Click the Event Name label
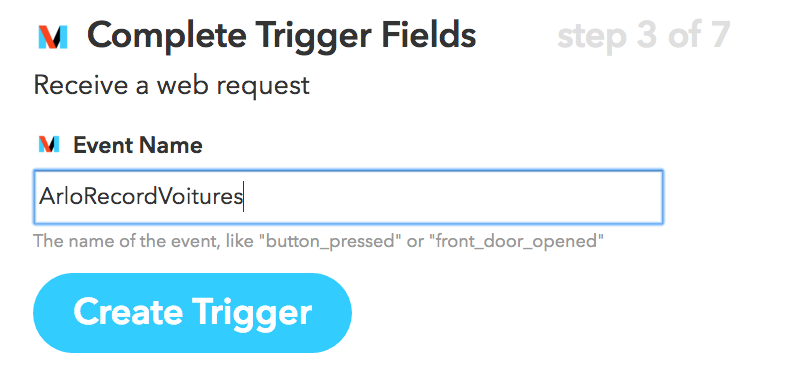 (138, 145)
